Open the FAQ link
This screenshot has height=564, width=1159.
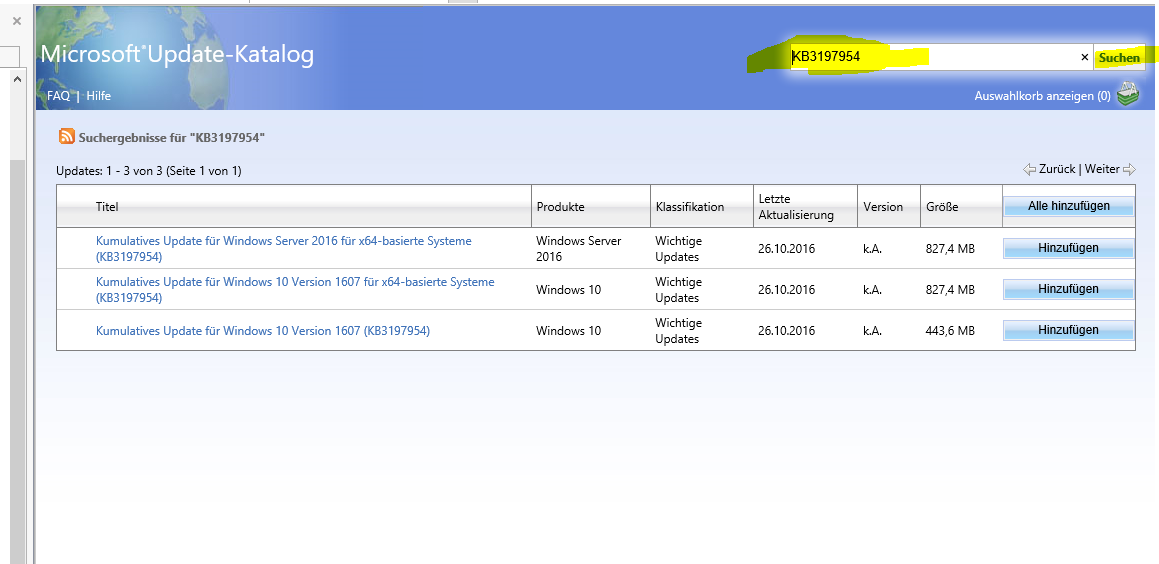[58, 95]
